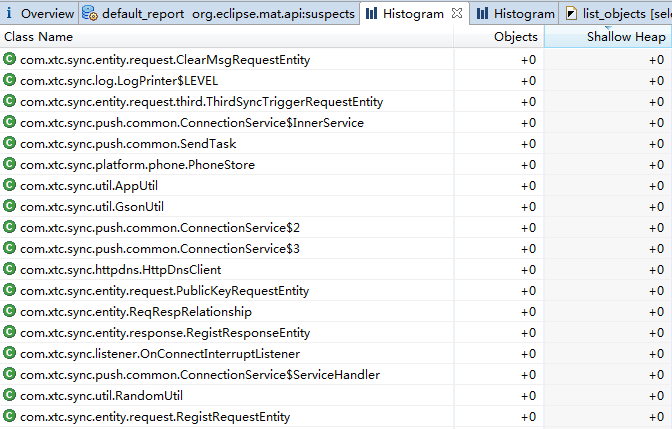Click Shallow Heap value of SendTask row
Image resolution: width=672 pixels, height=429 pixels.
tap(657, 144)
